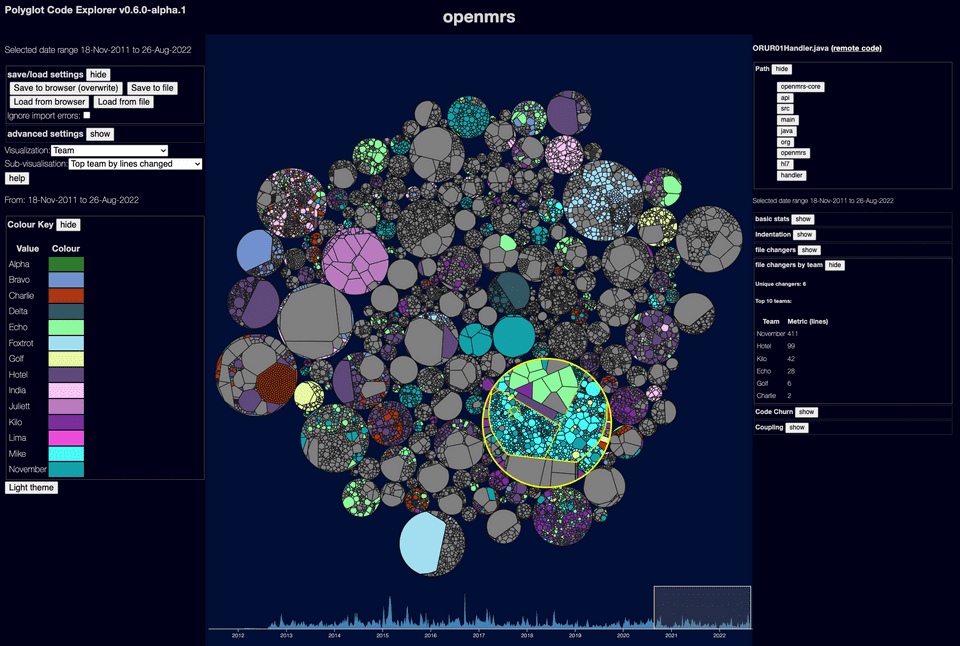Click Save to browser (overwrite) button
This screenshot has height=646, width=960.
(x=66, y=88)
